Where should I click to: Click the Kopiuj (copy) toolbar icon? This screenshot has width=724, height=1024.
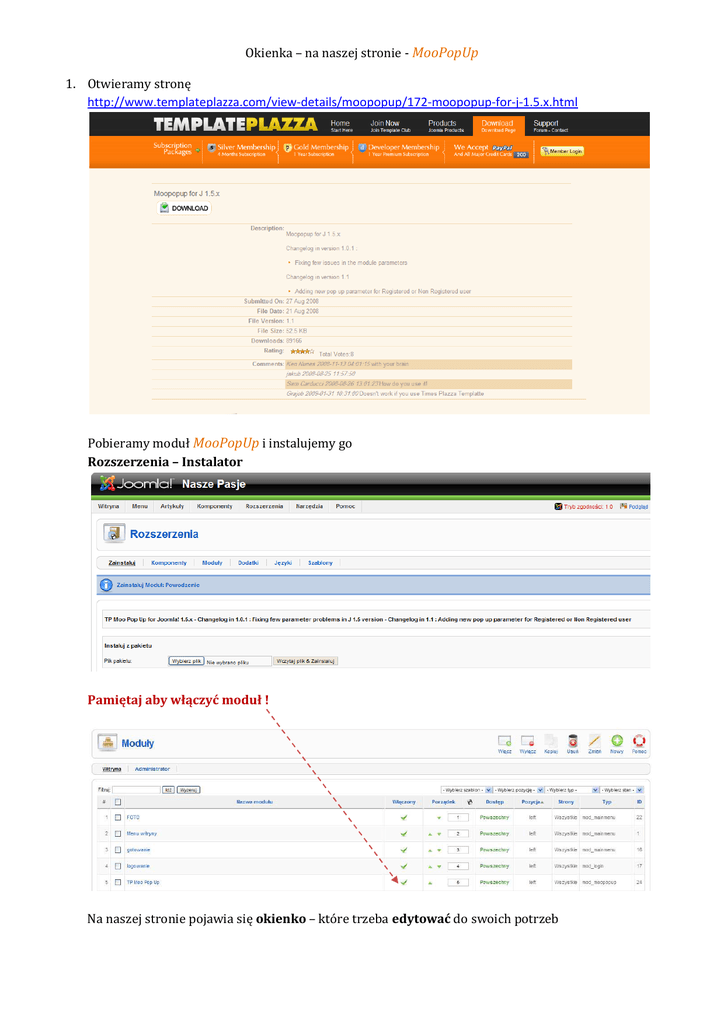coord(550,742)
